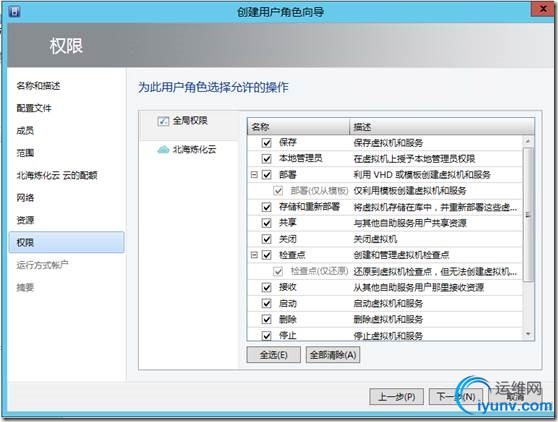Uncheck the 关闭 permission

pos(267,239)
